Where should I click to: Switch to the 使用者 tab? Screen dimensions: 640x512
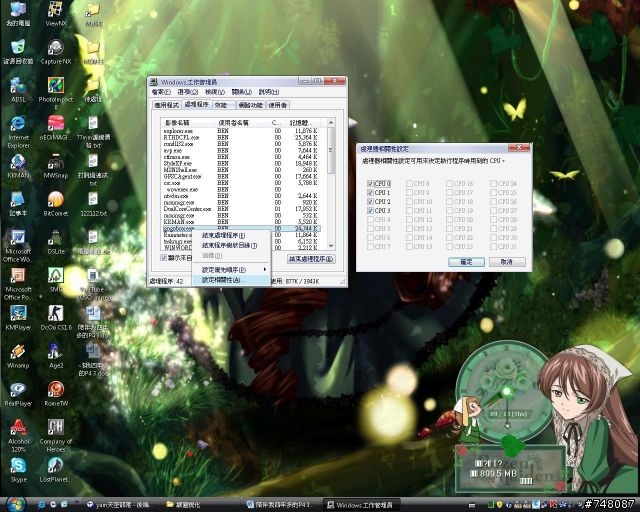tap(278, 105)
